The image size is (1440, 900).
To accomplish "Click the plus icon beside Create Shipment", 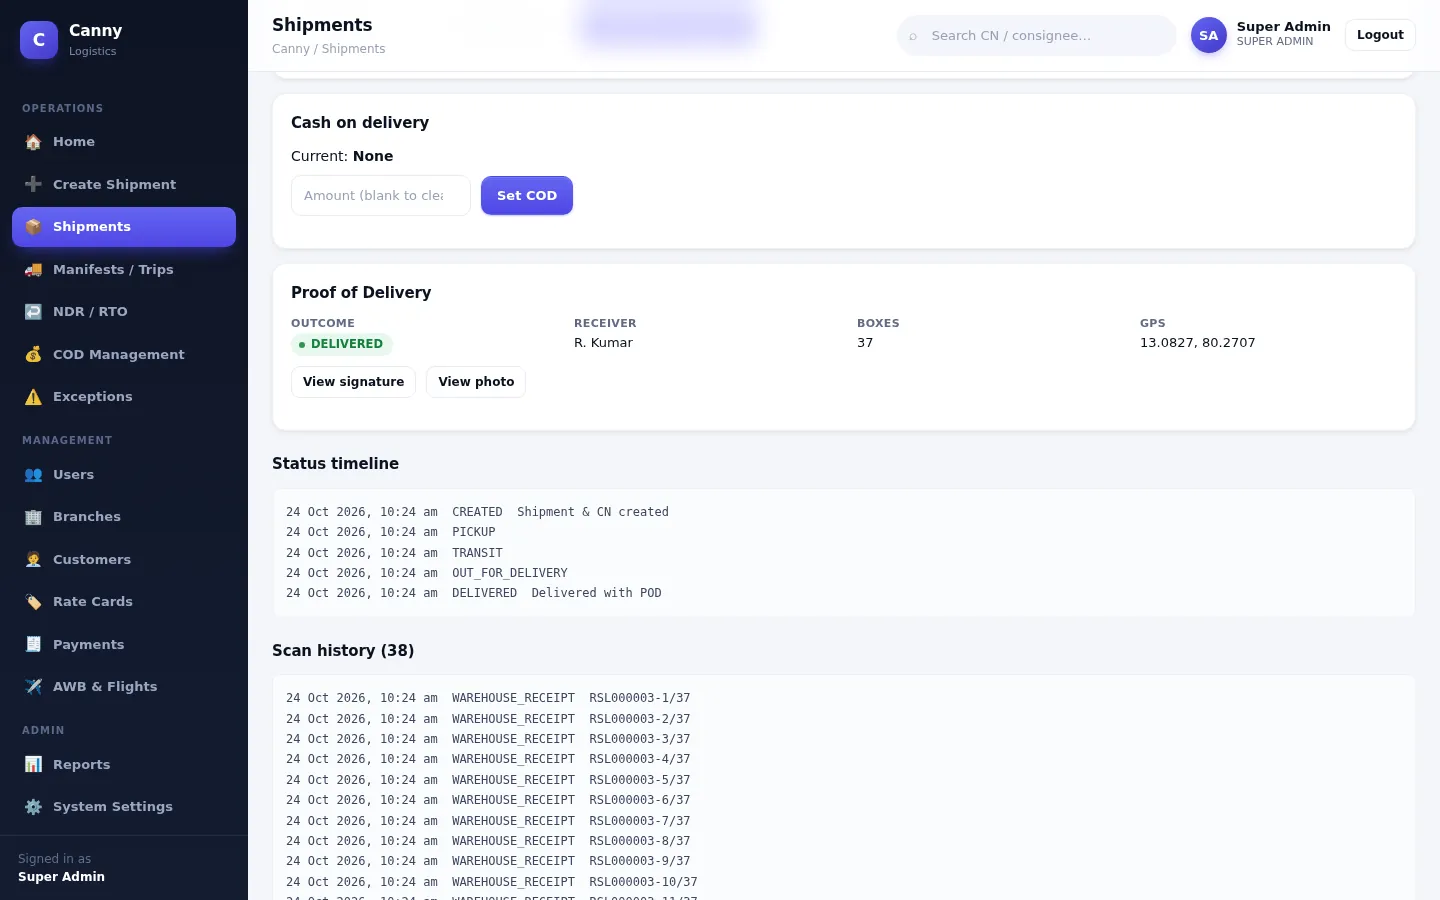I will click(33, 184).
